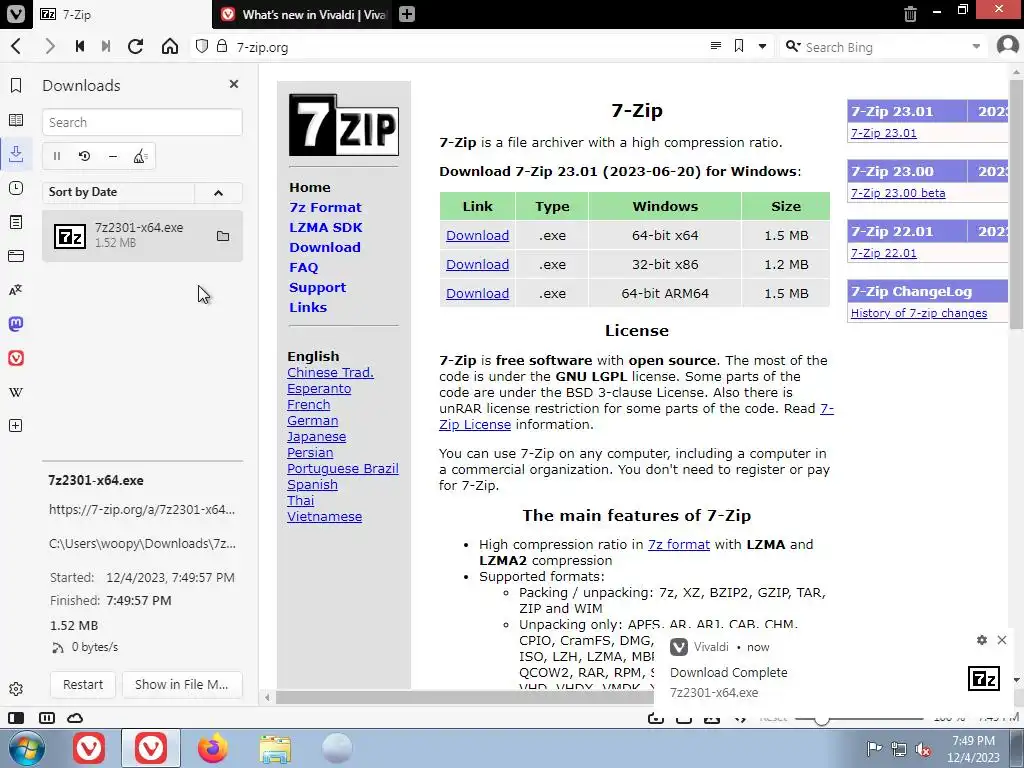Screen dimensions: 1024x768
Task: Click the fast forward navigation button
Action: click(106, 46)
